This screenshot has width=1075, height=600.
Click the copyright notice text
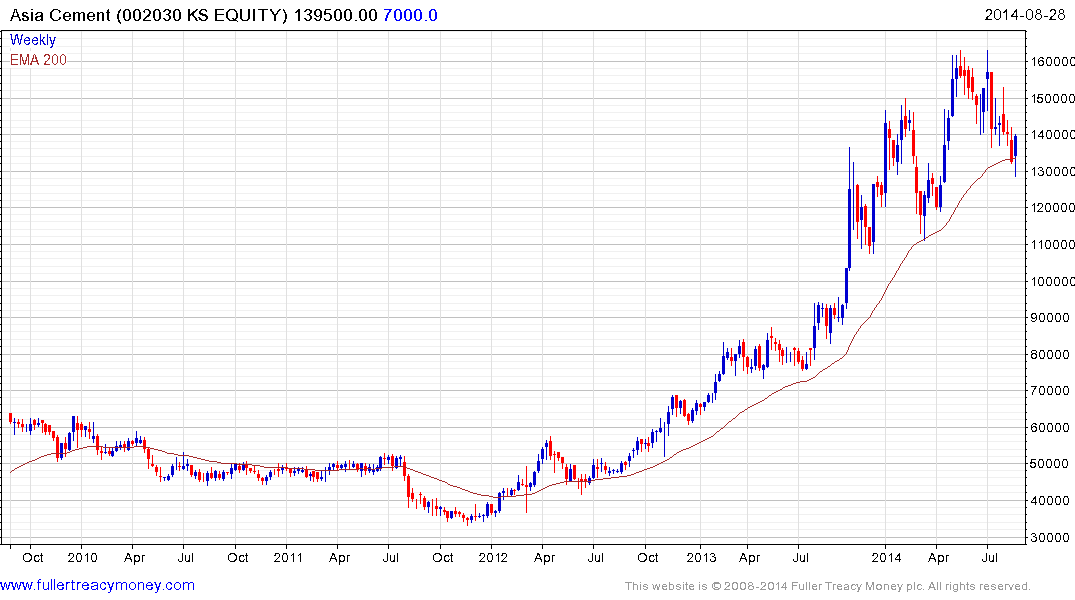click(828, 586)
